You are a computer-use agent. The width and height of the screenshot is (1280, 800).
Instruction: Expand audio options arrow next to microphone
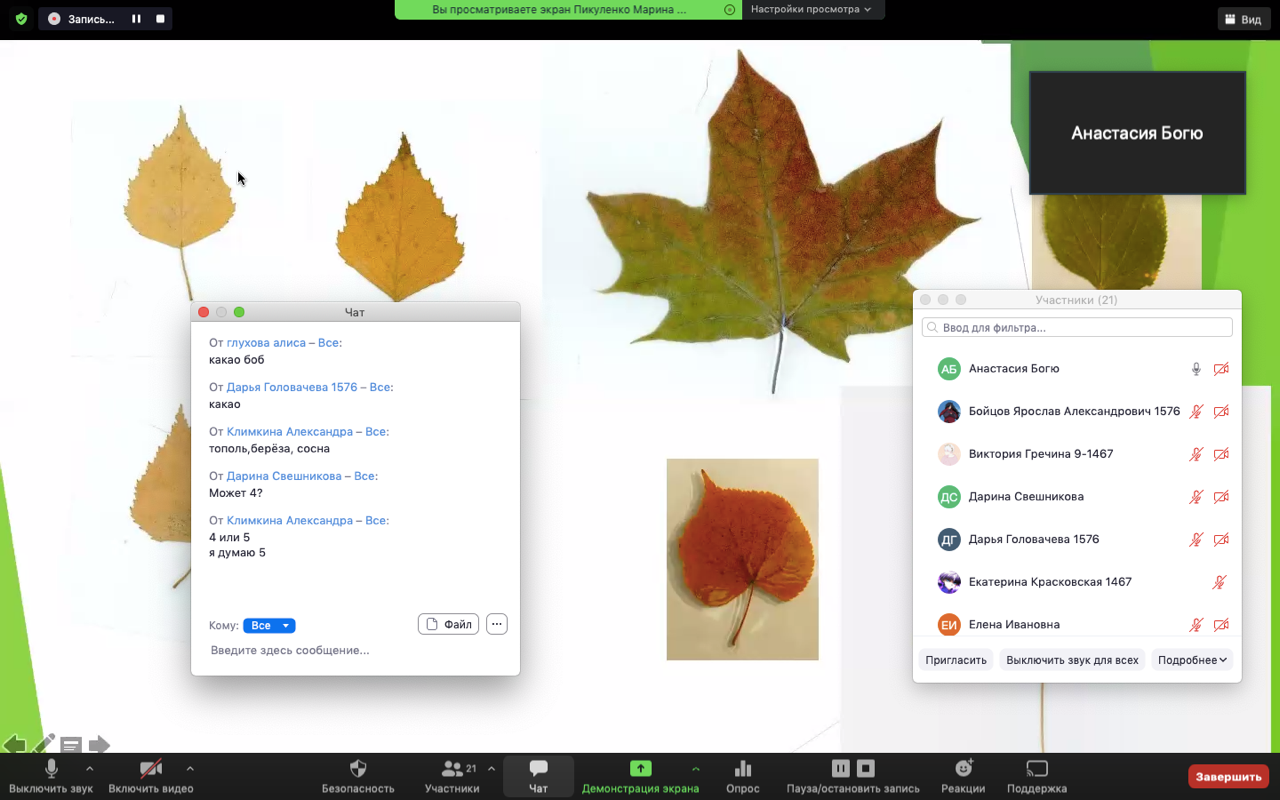[x=90, y=769]
